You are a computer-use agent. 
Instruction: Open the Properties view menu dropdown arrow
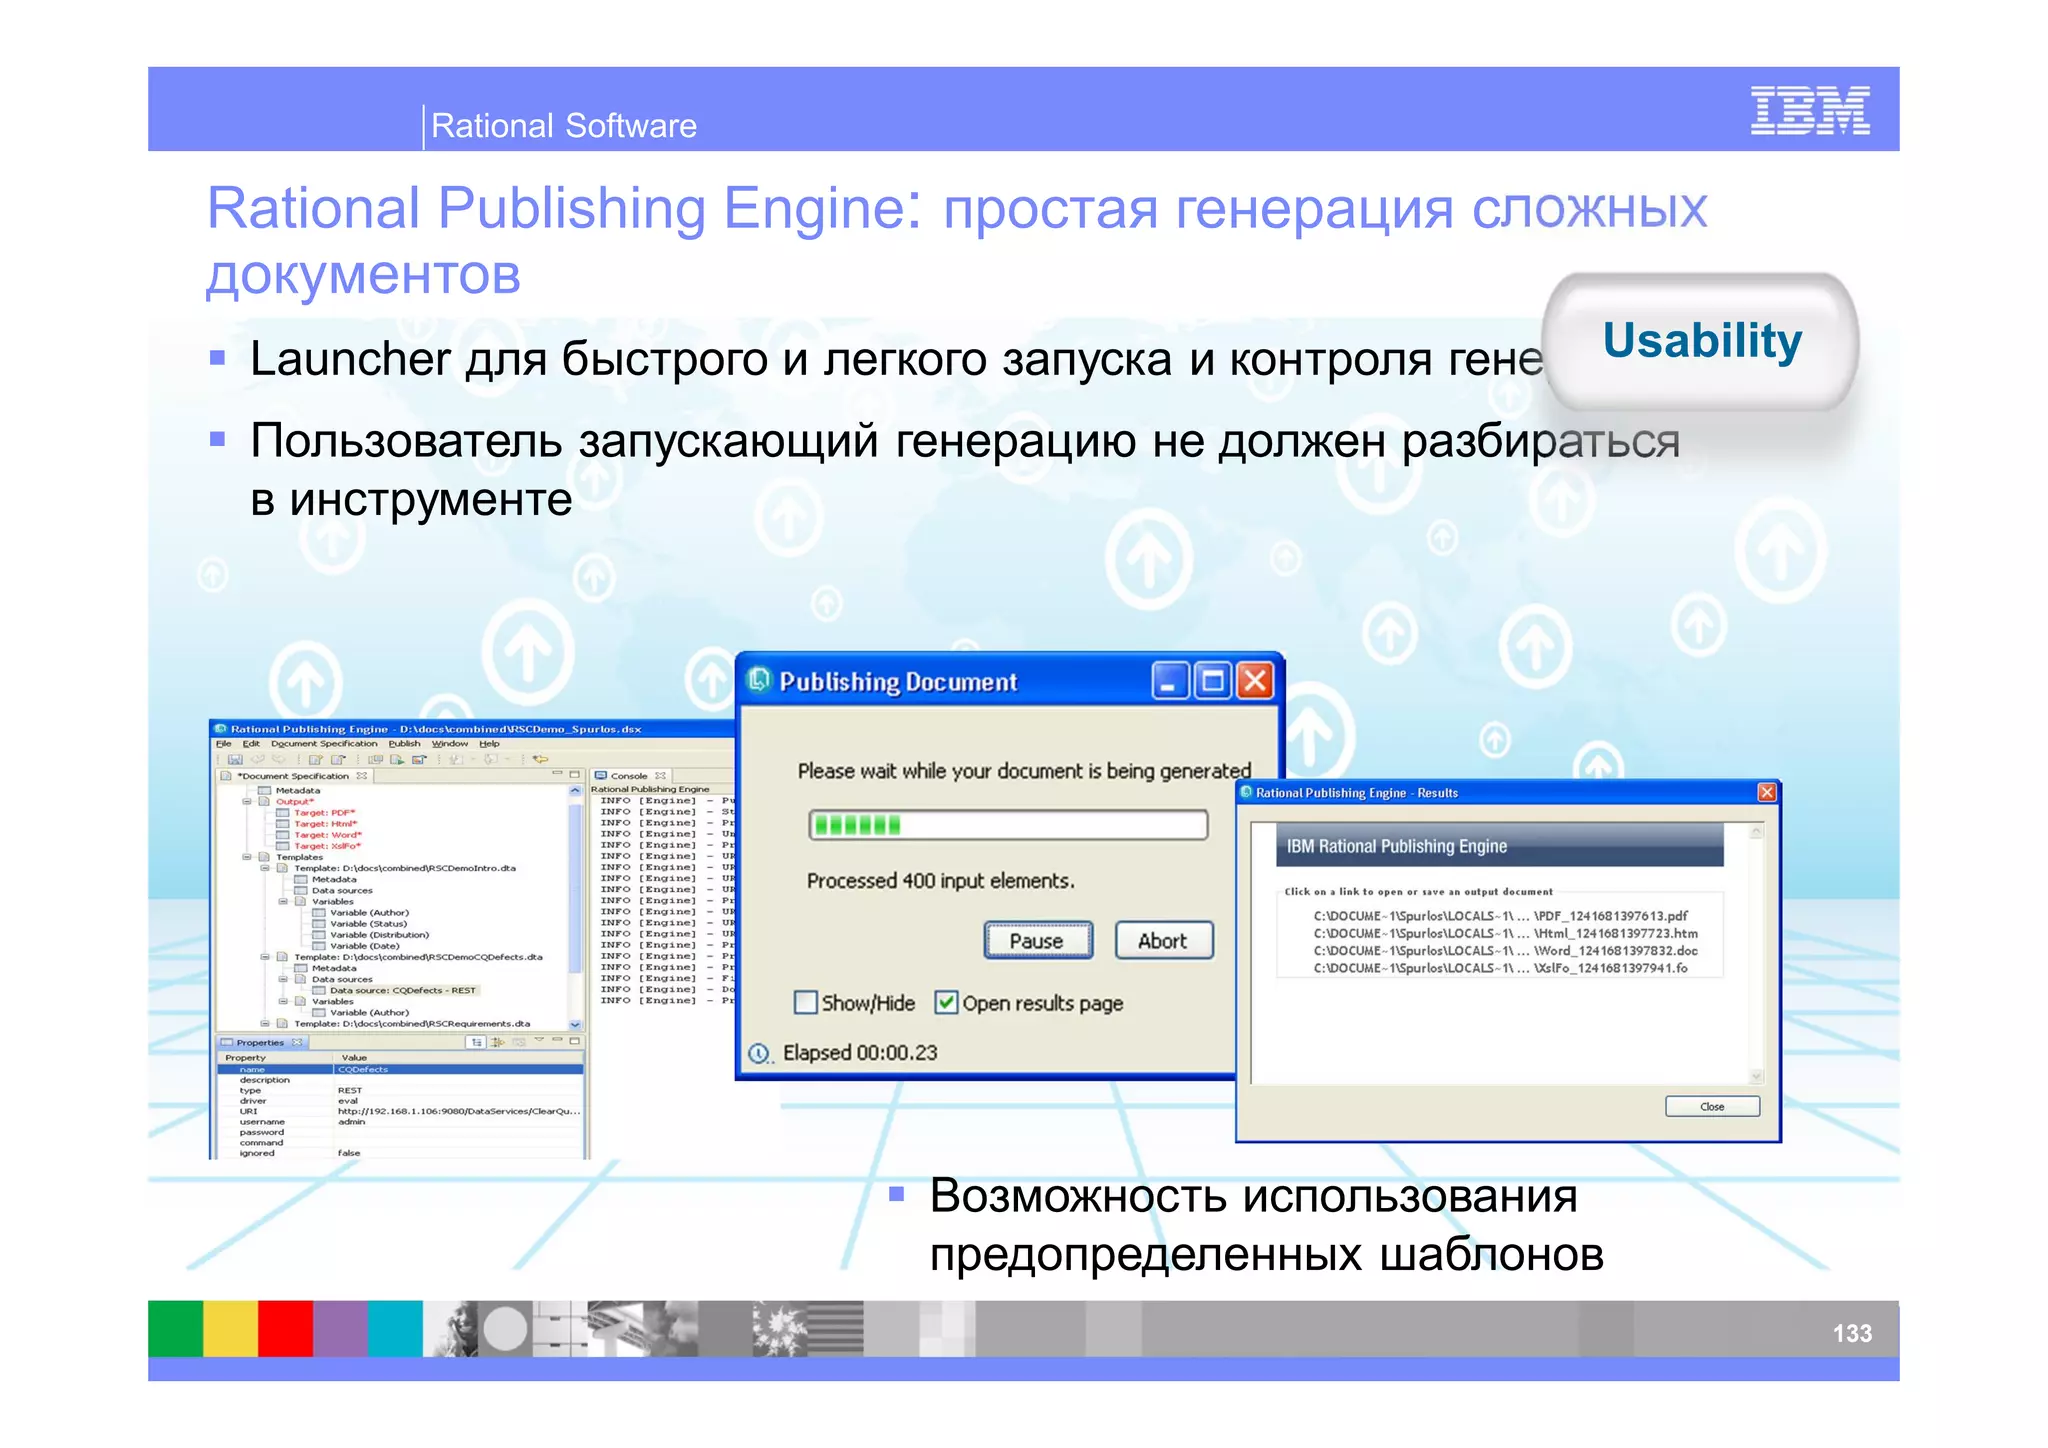tap(540, 1041)
